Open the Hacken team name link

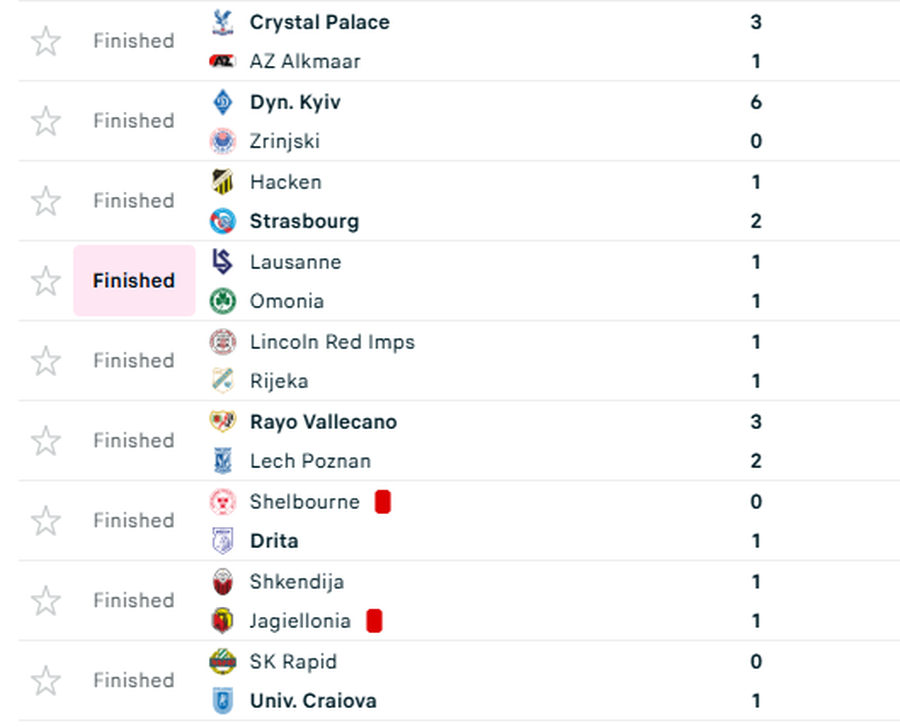pos(286,182)
